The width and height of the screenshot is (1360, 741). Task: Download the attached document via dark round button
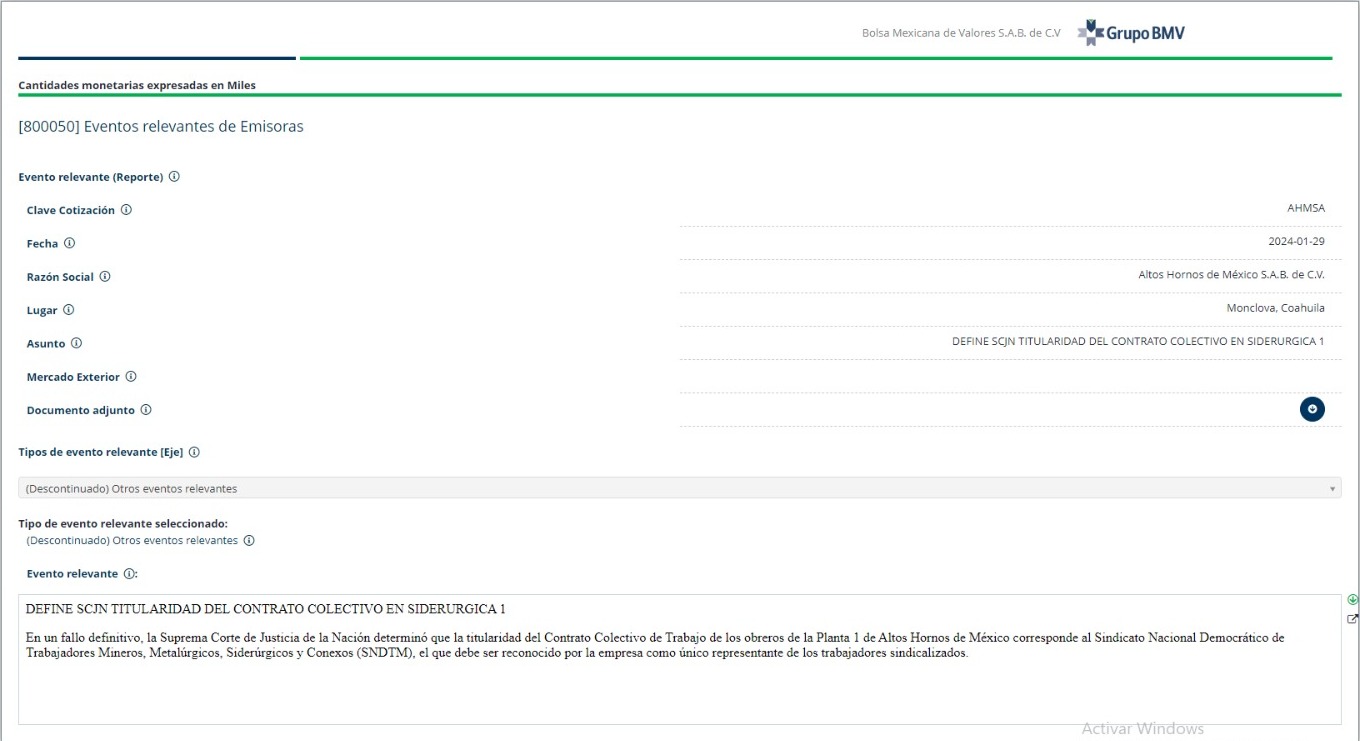point(1312,409)
